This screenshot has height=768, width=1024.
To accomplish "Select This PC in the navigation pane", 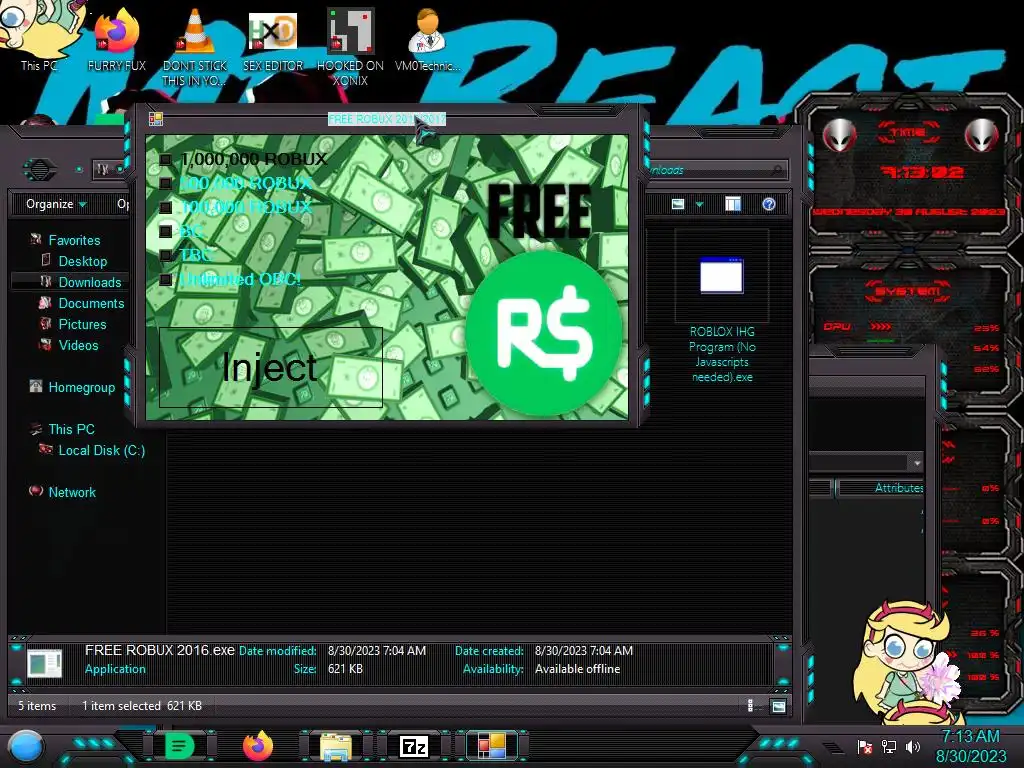I will 71,429.
